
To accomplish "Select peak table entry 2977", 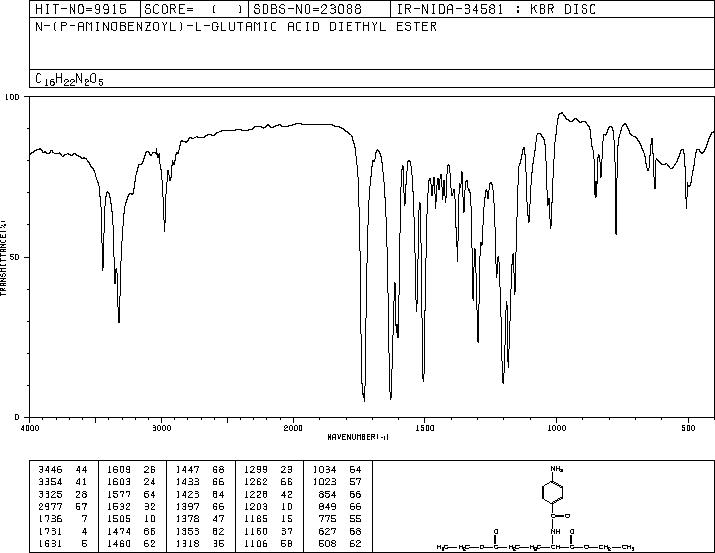I will (50, 506).
